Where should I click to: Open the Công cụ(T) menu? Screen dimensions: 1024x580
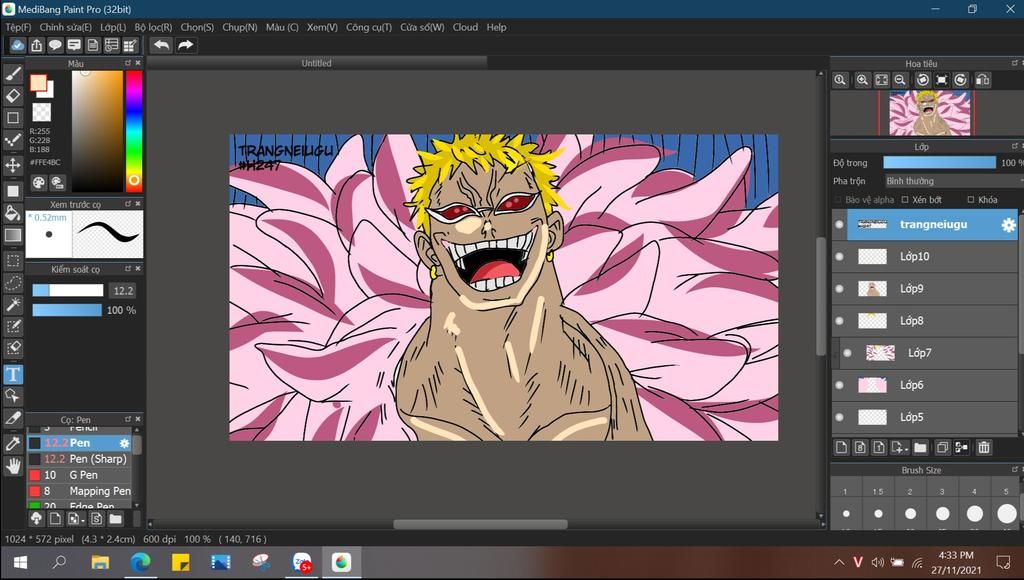[x=369, y=27]
